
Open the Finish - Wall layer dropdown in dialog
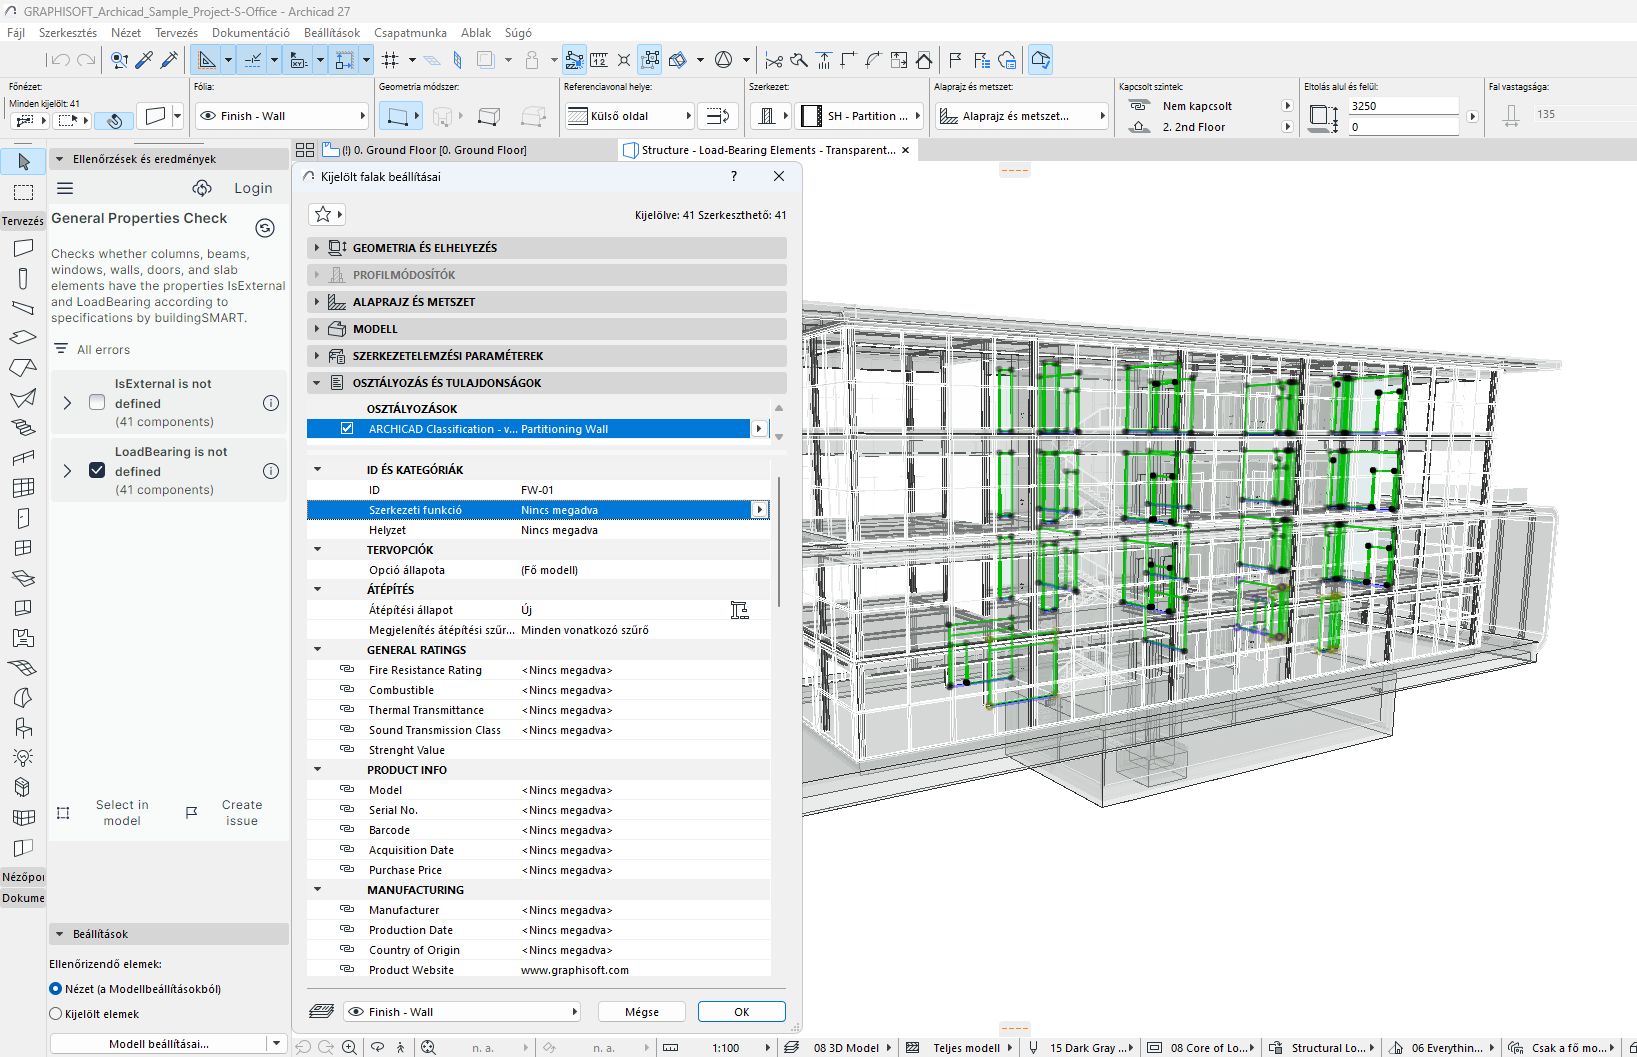tap(462, 1012)
